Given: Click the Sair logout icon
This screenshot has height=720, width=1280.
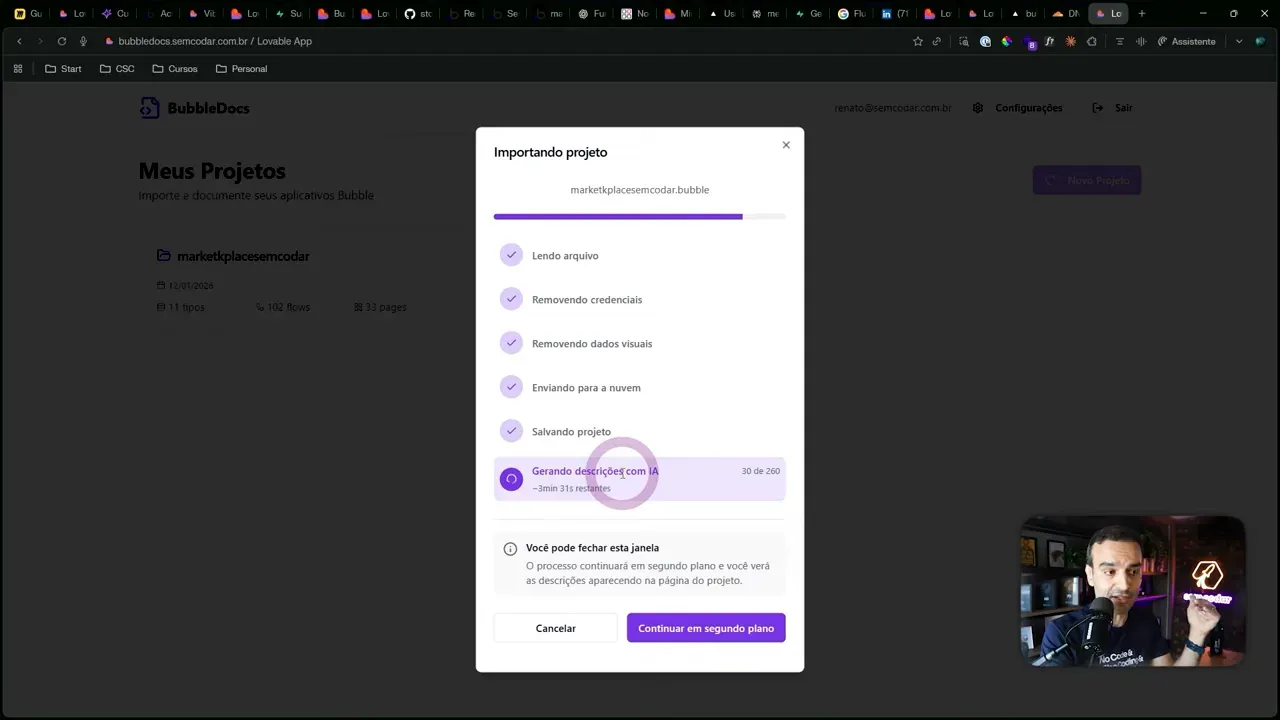Looking at the screenshot, I should [1098, 108].
